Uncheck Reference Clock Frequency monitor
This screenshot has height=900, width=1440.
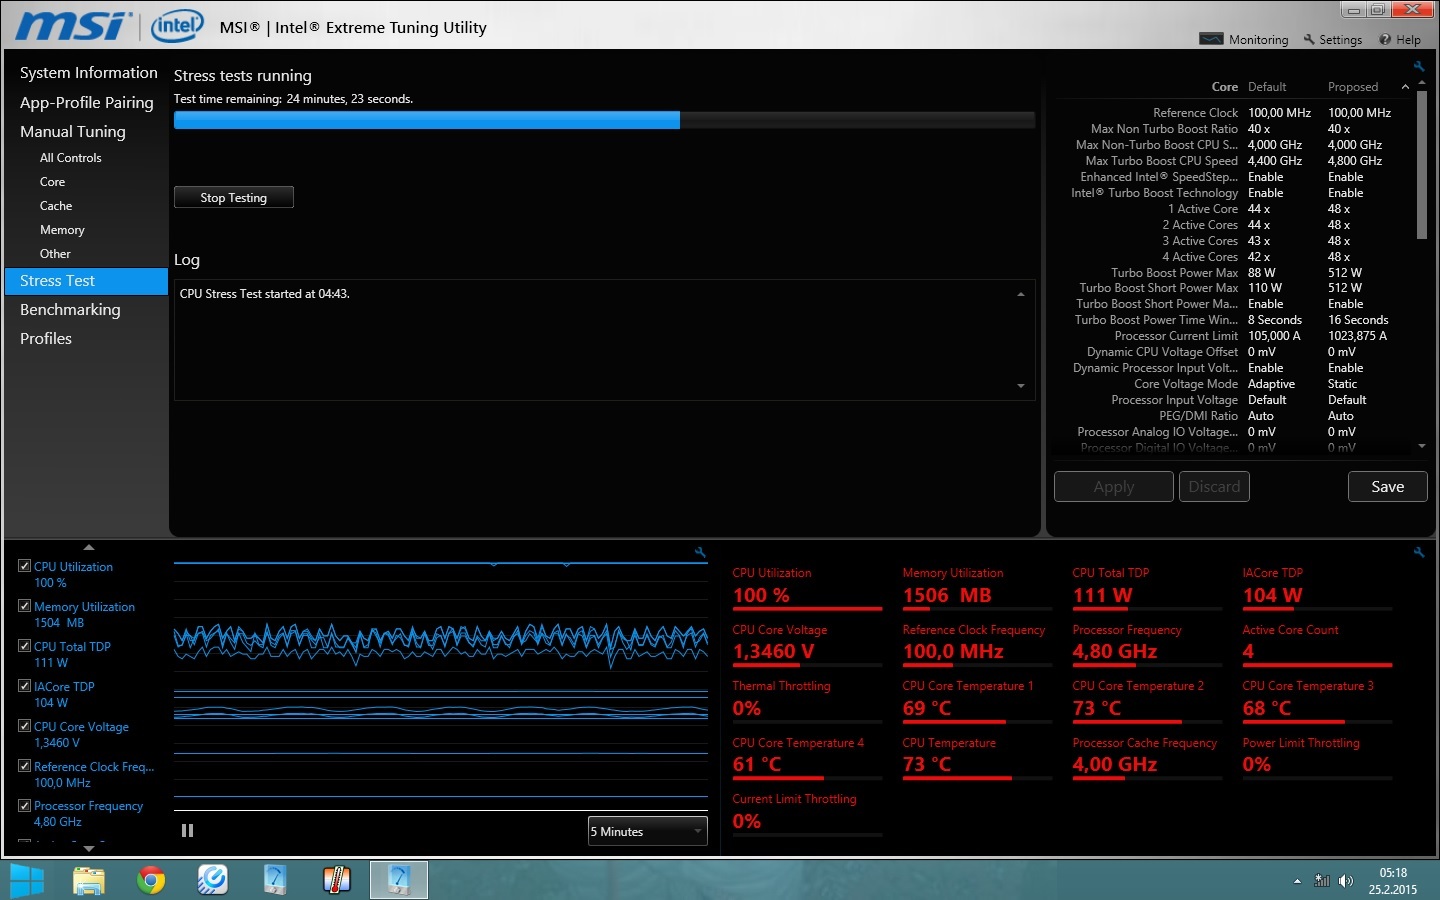click(25, 766)
